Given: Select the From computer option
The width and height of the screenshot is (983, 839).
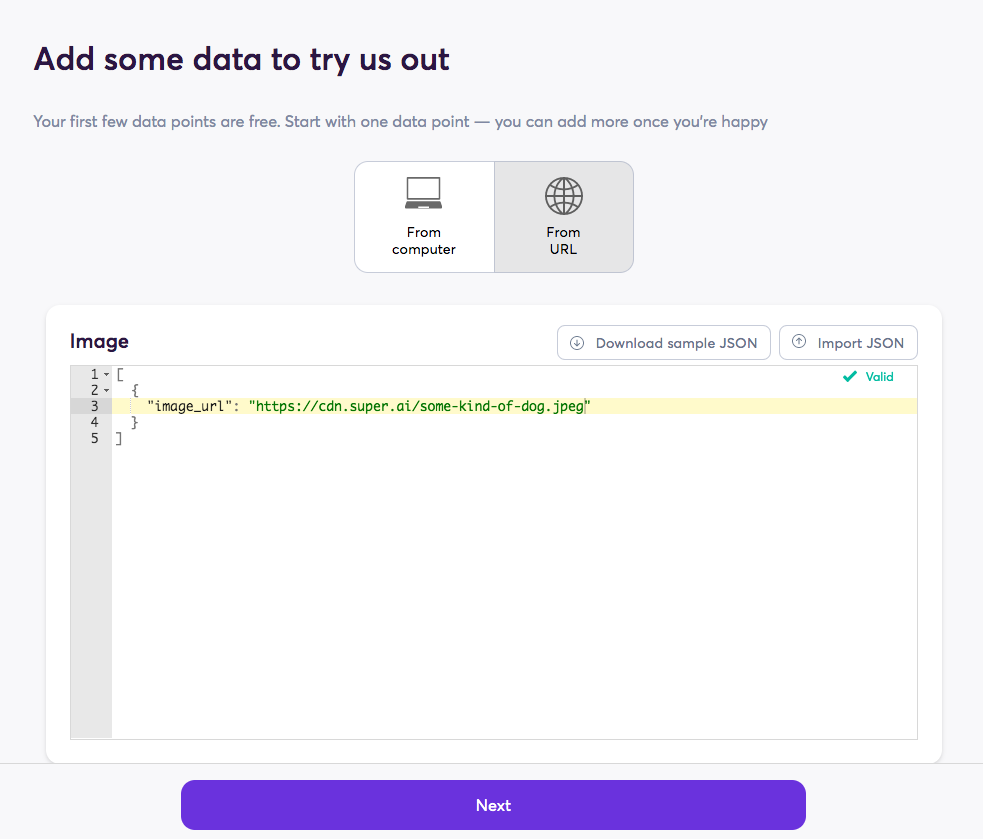Looking at the screenshot, I should pyautogui.click(x=424, y=217).
